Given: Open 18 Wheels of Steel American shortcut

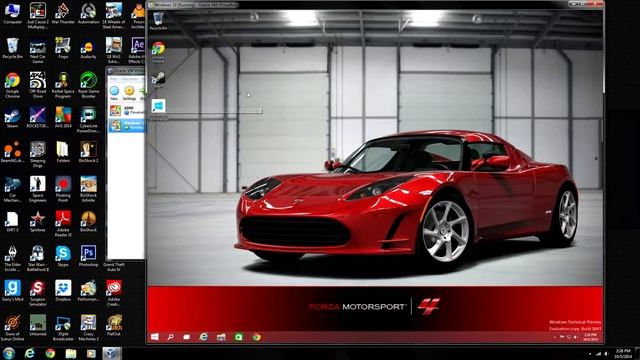Looking at the screenshot, I should [x=113, y=16].
